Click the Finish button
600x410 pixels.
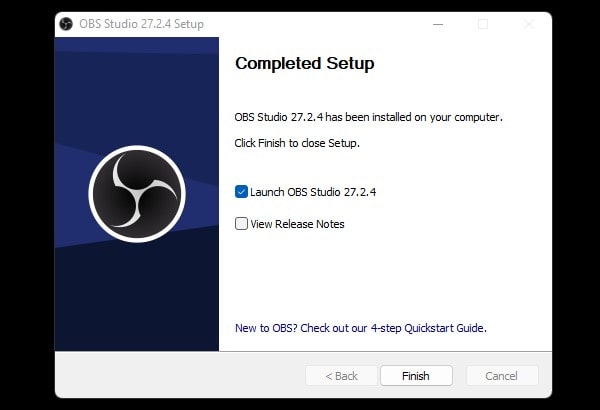(x=416, y=376)
